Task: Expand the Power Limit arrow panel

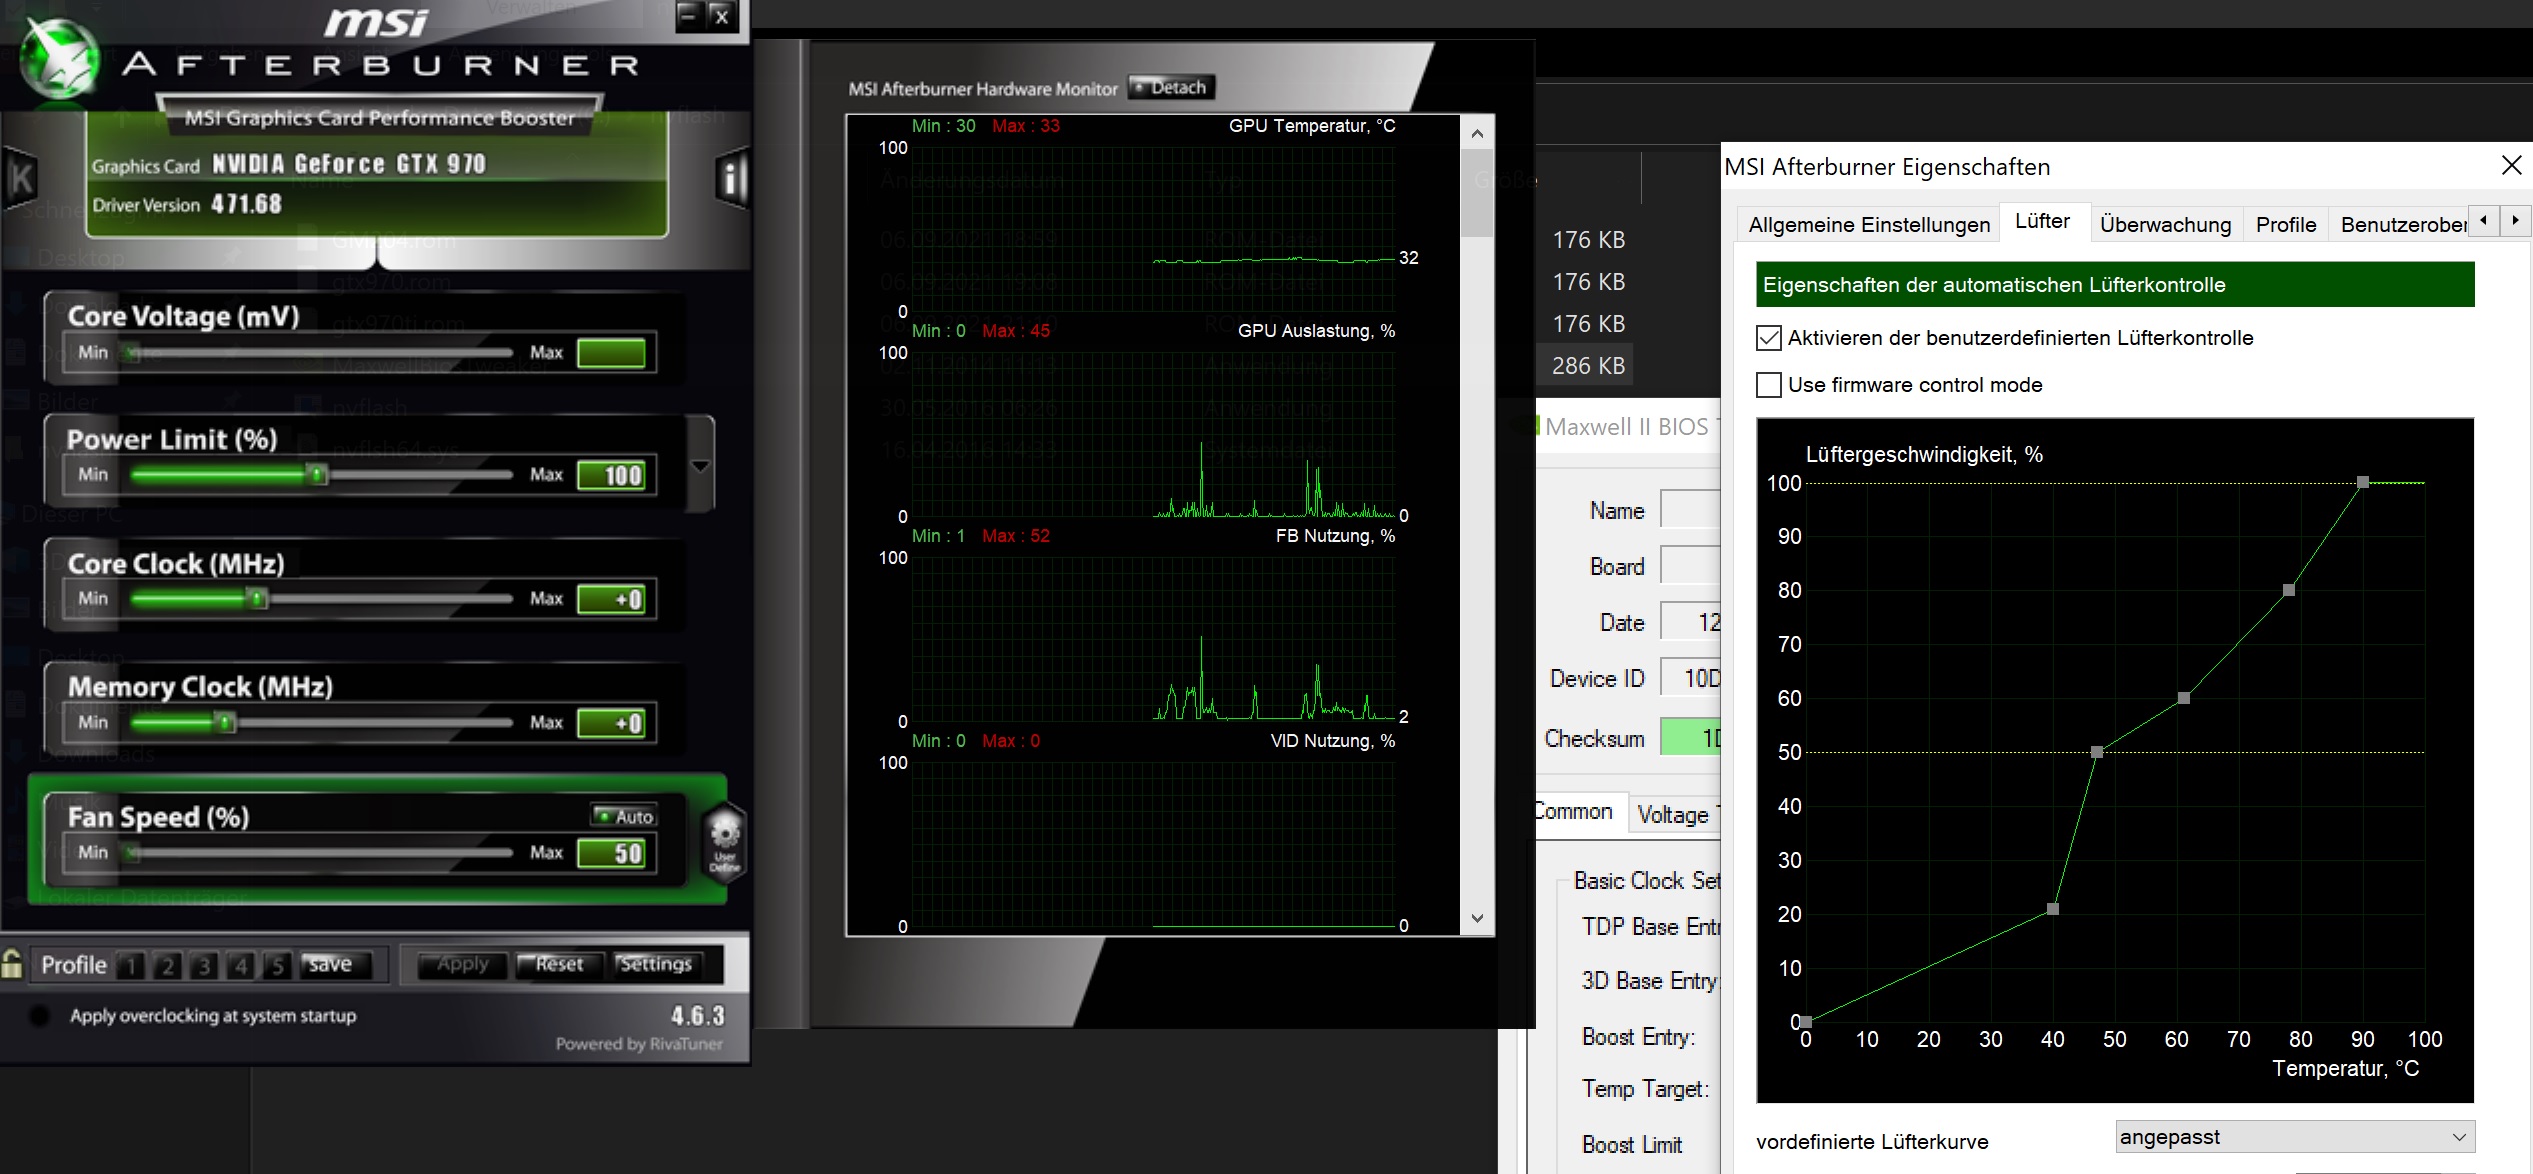Action: (700, 466)
